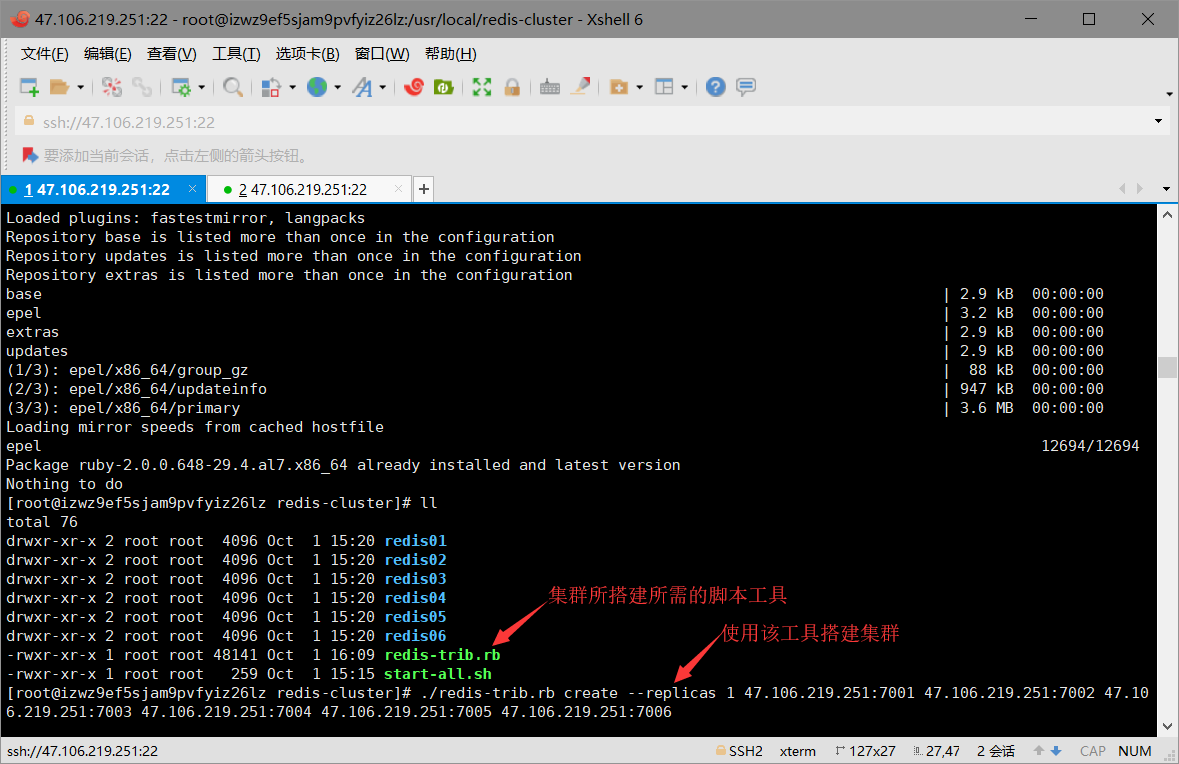Expand the Properties dropdown arrow
1179x764 pixels.
coord(202,88)
